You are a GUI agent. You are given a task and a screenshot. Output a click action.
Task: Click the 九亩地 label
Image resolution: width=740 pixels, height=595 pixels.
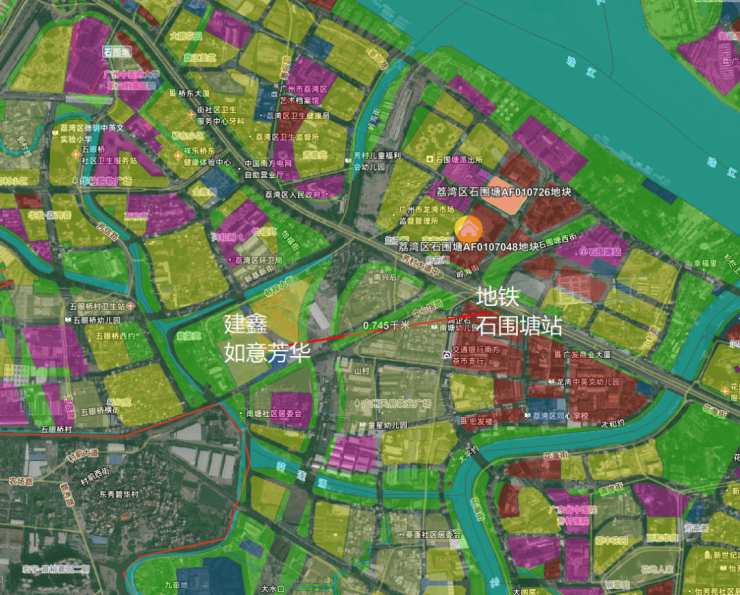[x=176, y=585]
